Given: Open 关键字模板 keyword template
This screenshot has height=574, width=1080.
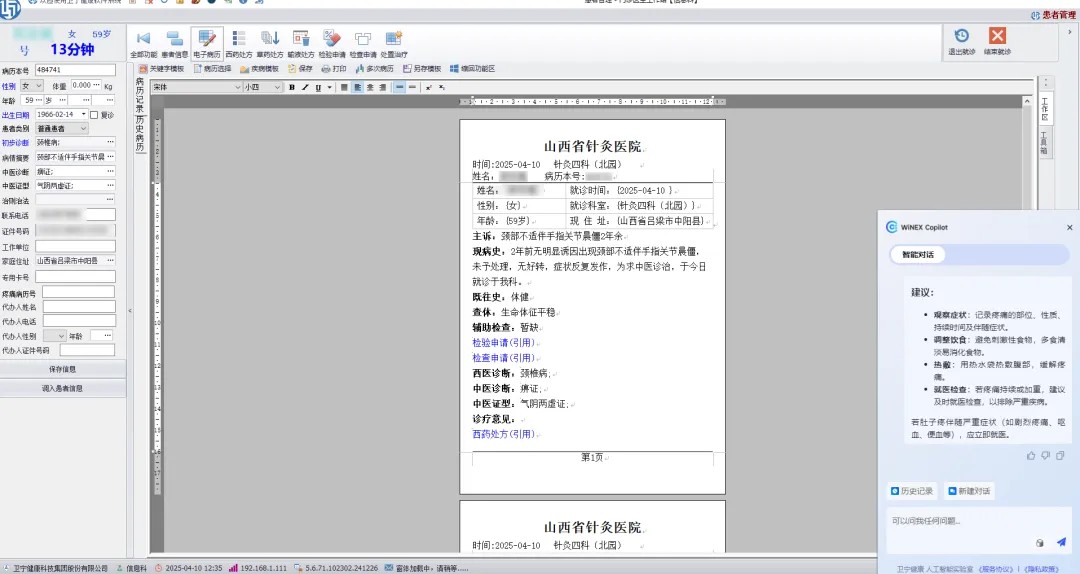Looking at the screenshot, I should click(x=162, y=69).
